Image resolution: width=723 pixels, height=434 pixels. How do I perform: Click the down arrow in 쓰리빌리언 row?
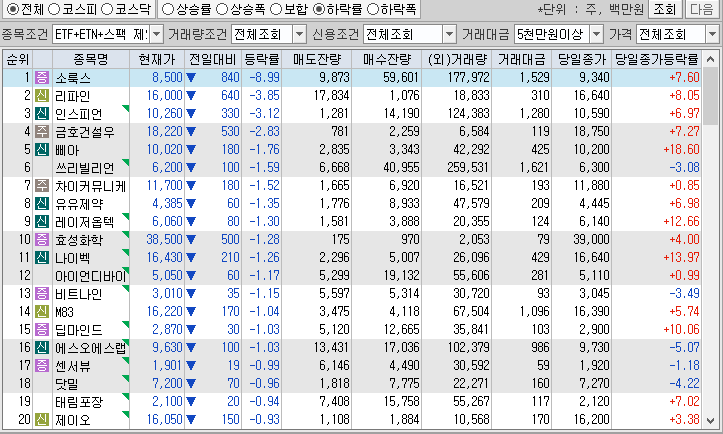[191, 167]
